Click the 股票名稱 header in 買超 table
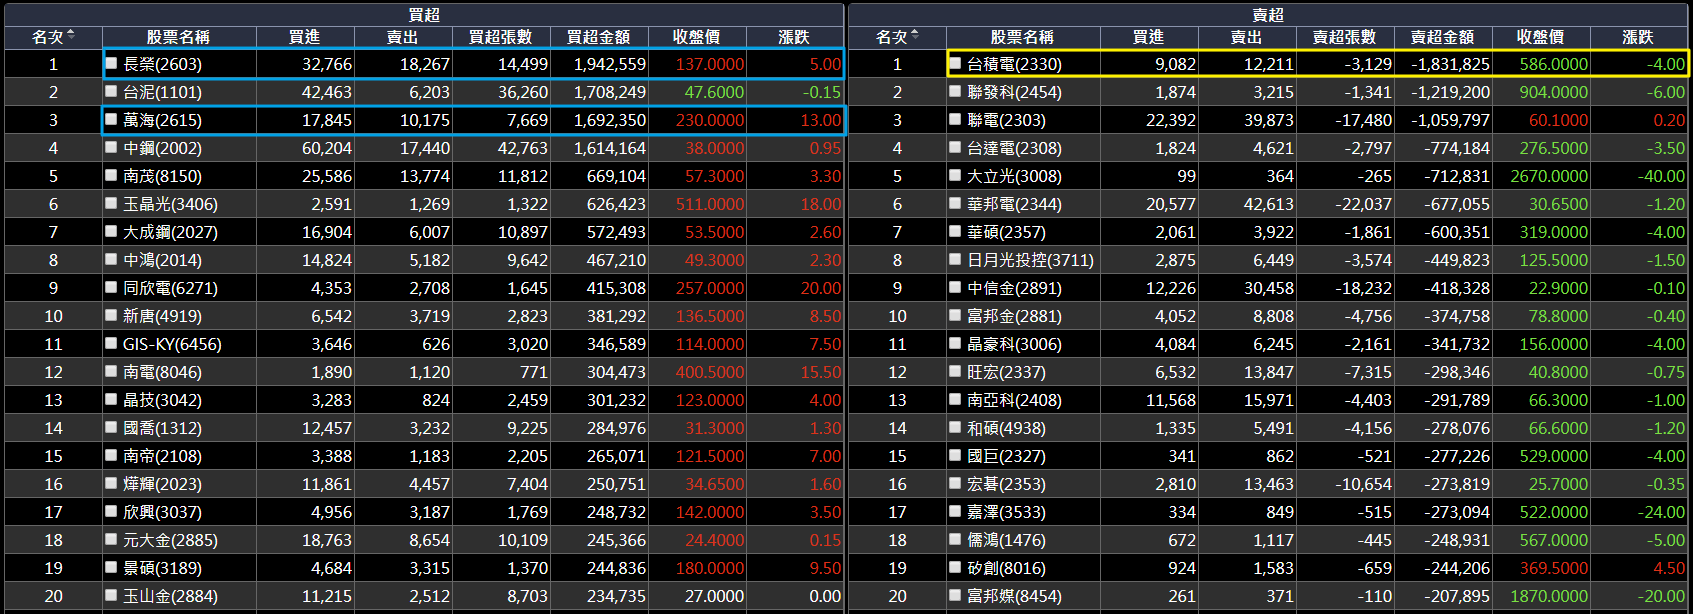This screenshot has width=1693, height=614. pos(178,37)
